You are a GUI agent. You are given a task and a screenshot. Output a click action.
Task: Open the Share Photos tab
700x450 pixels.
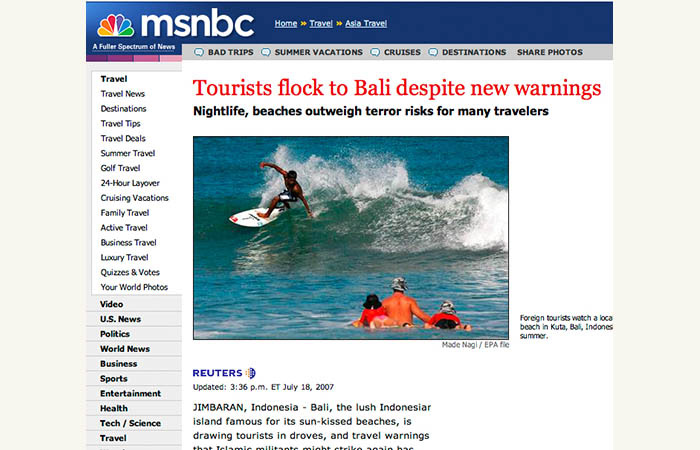coord(550,52)
